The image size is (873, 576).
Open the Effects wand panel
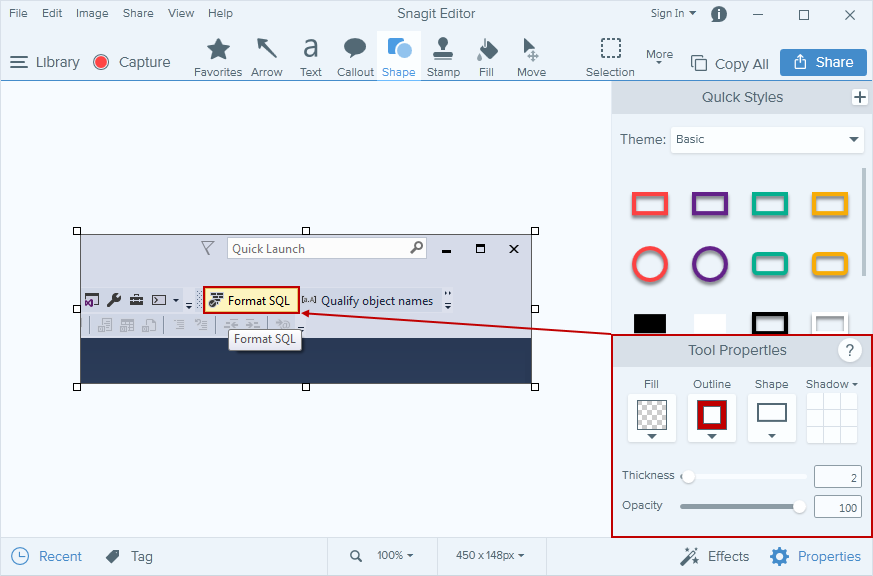pos(714,556)
